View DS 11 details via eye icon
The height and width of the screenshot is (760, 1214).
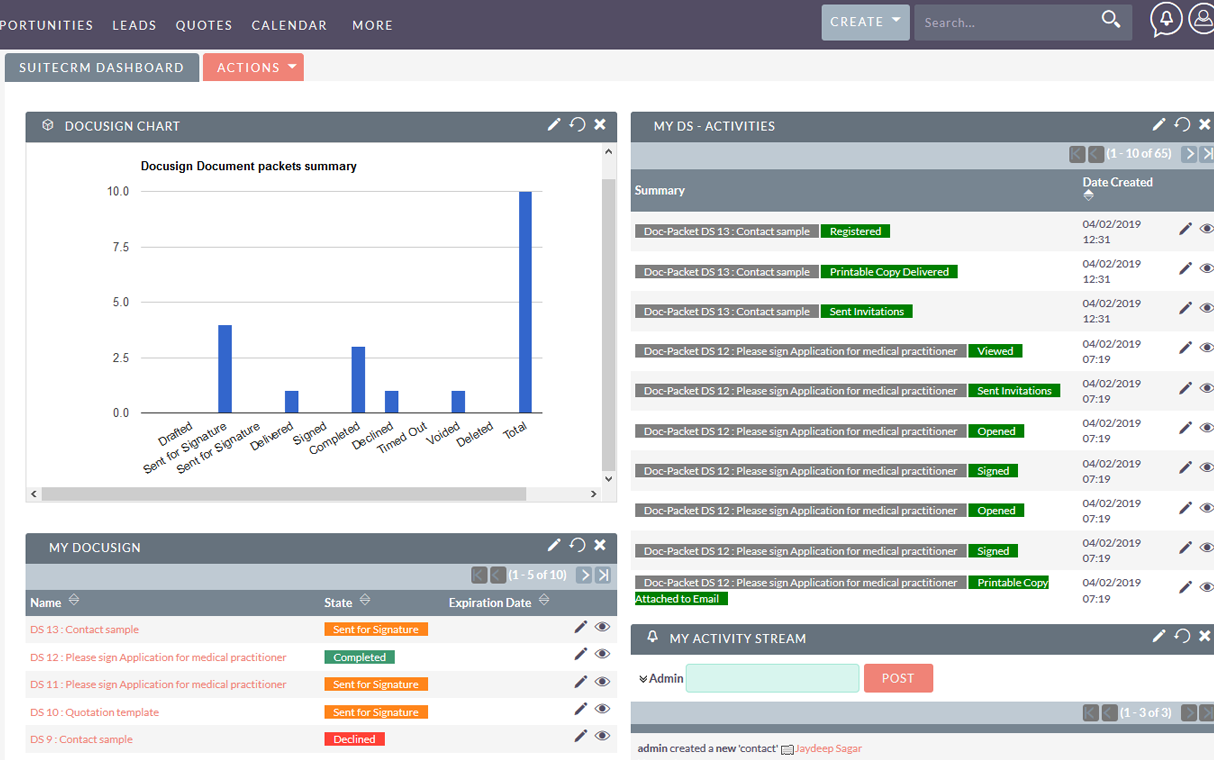coord(602,682)
